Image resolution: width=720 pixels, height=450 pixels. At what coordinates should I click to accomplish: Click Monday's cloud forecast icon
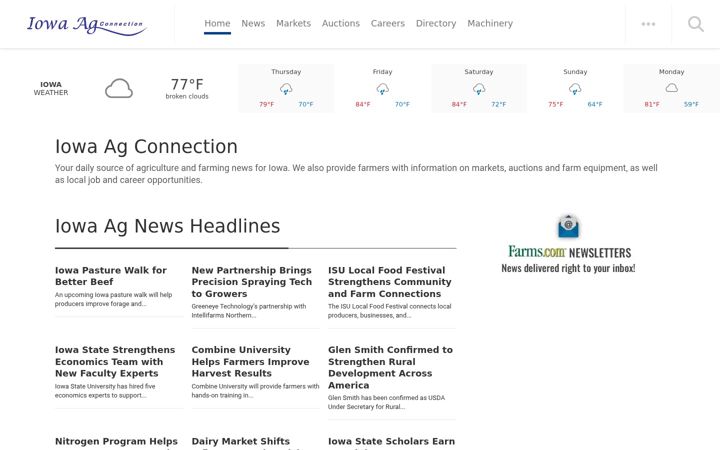(671, 88)
